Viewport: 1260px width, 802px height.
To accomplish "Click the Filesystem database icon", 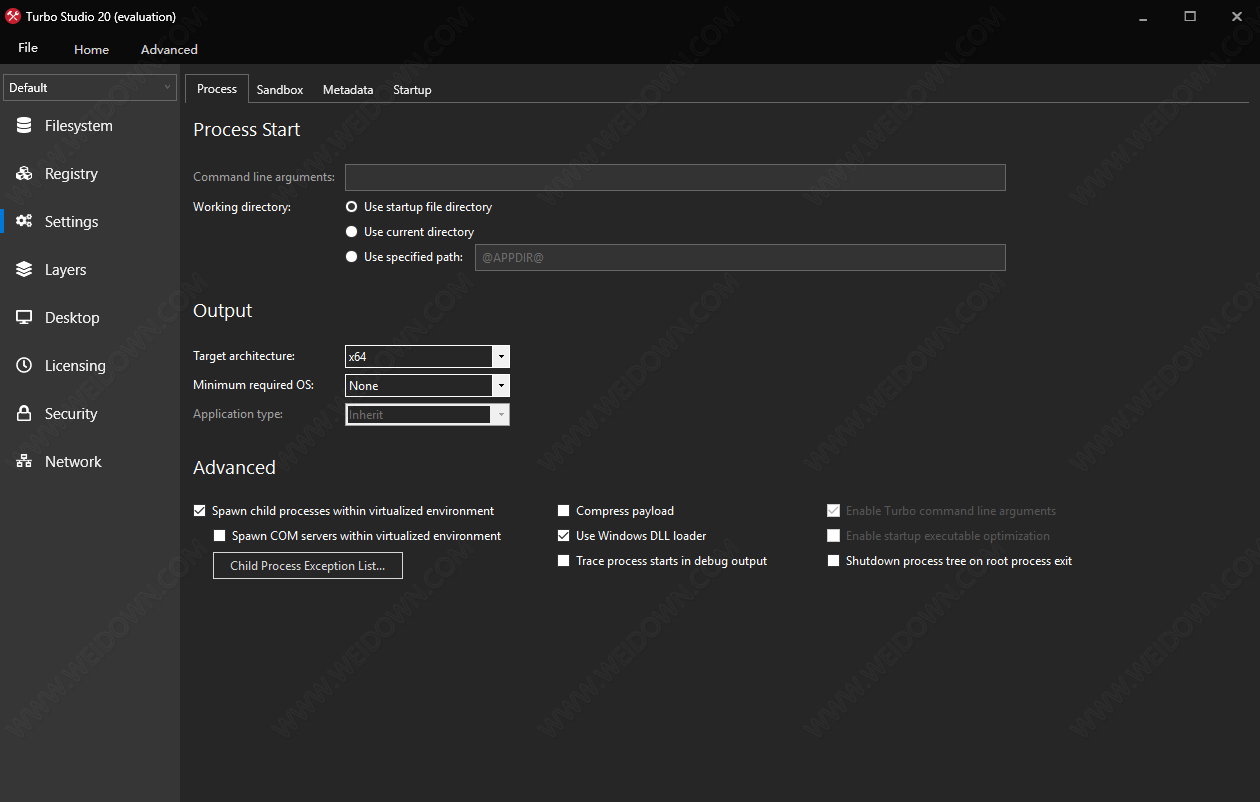I will (x=24, y=126).
